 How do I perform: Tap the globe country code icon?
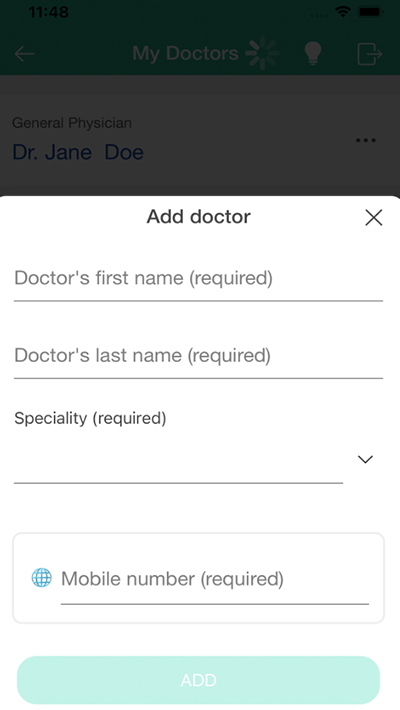[42, 578]
